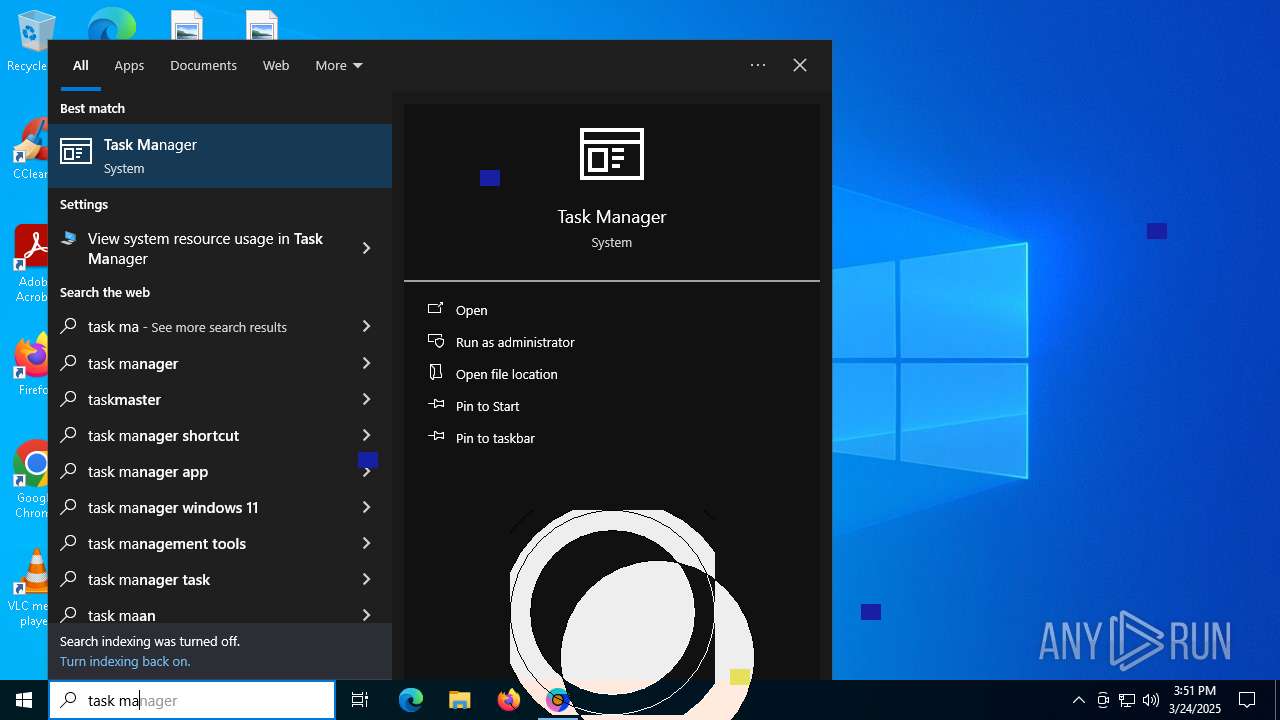
Task: Switch to the Apps tab
Action: [129, 65]
